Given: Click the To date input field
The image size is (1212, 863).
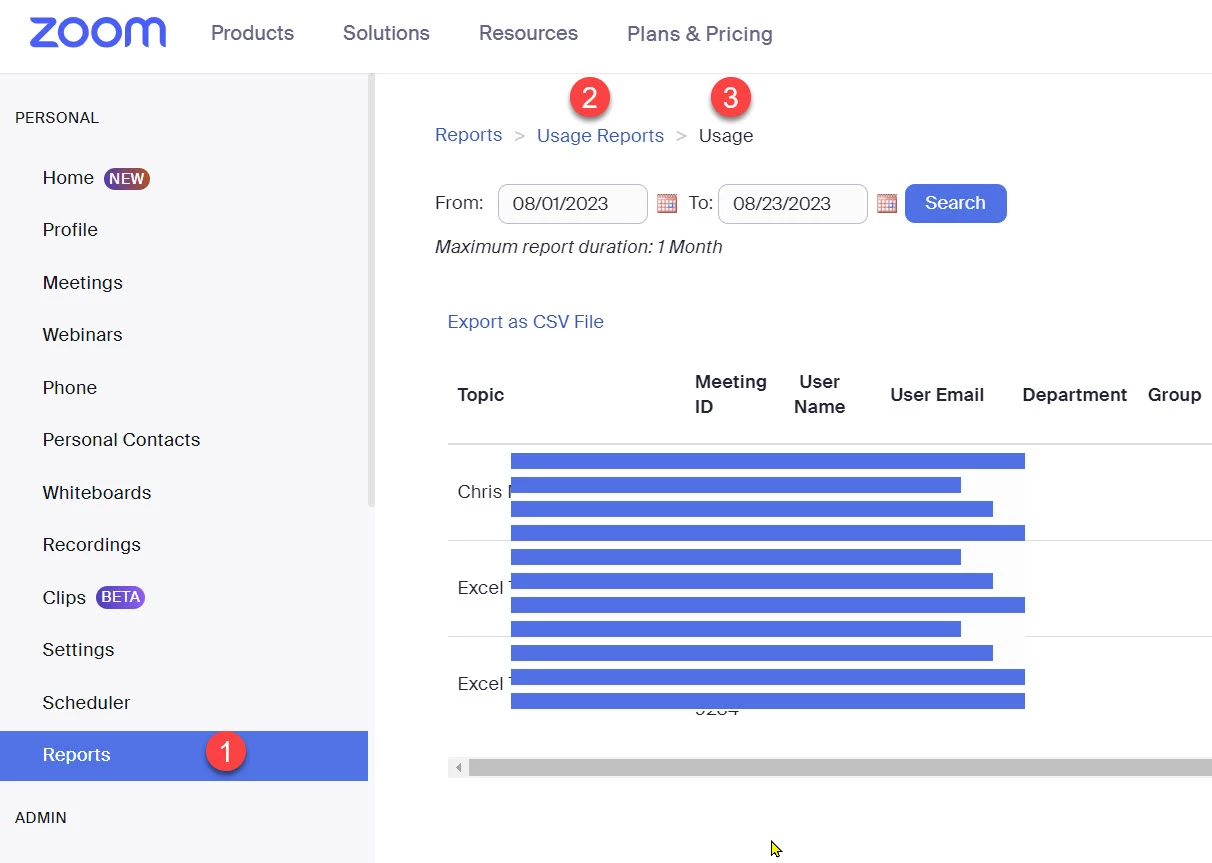Looking at the screenshot, I should point(793,204).
